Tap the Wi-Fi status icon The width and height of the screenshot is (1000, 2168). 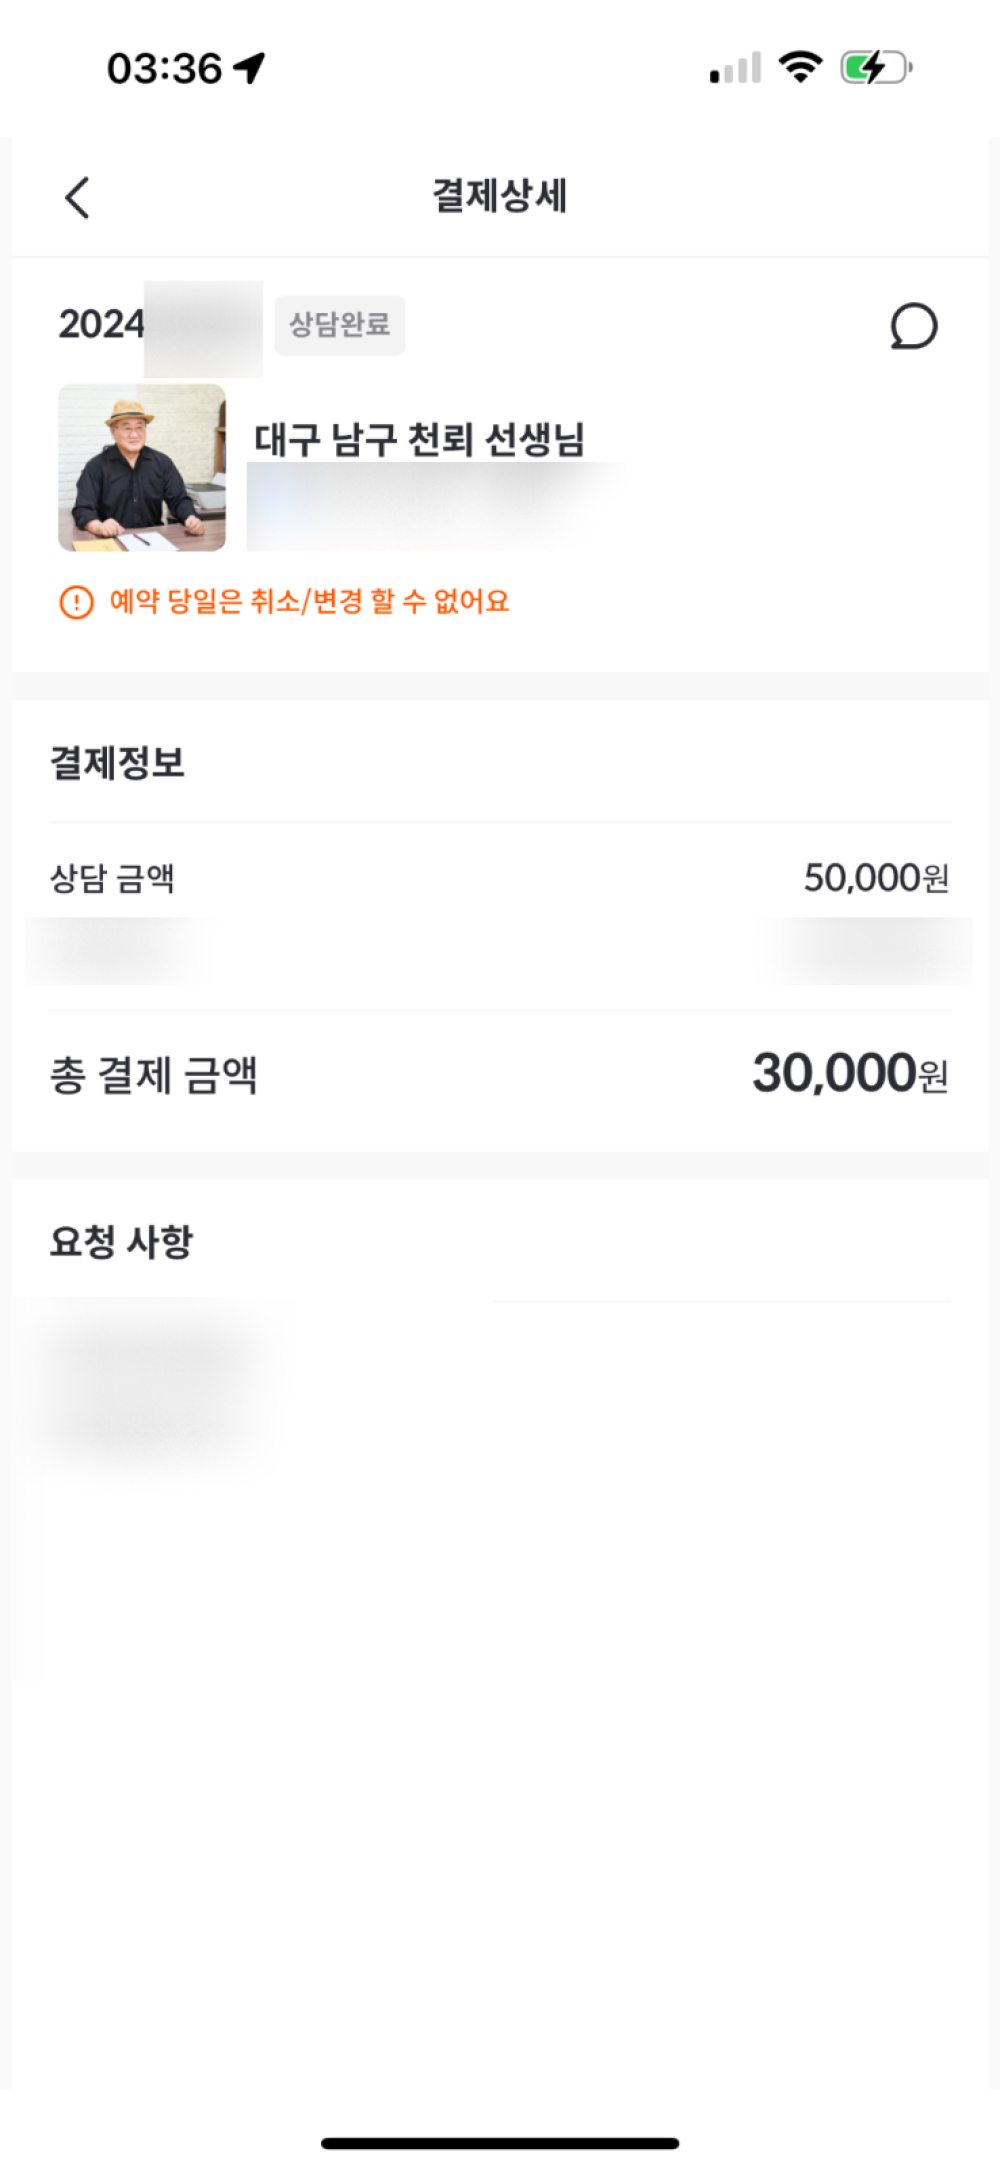[x=800, y=67]
